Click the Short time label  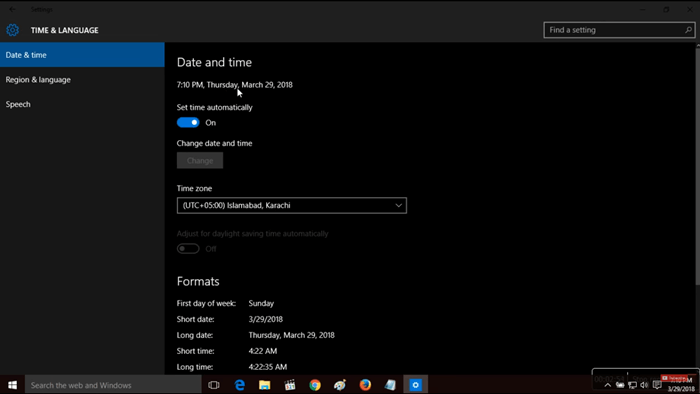click(x=196, y=351)
